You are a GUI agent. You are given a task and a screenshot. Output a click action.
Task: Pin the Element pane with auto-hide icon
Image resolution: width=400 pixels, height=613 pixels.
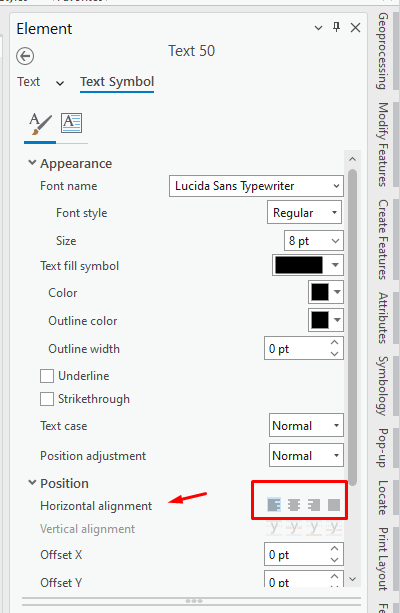[336, 27]
